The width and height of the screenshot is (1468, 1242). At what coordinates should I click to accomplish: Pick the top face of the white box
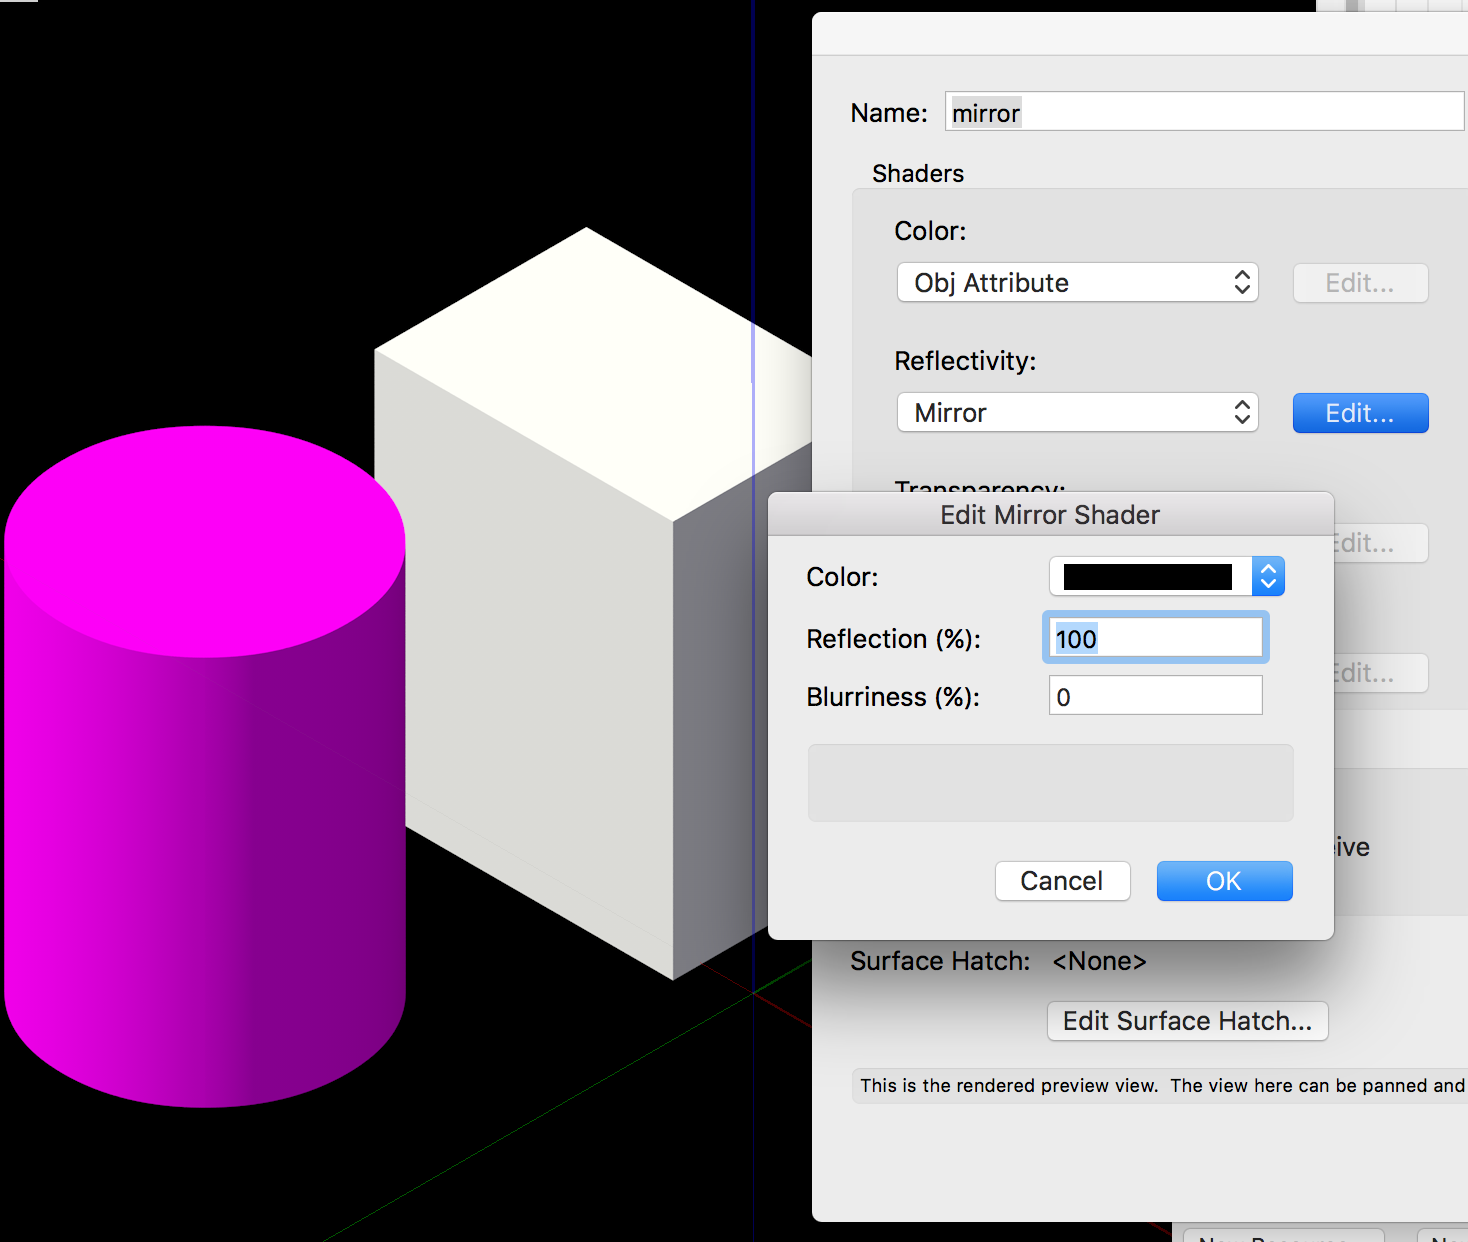point(590,370)
